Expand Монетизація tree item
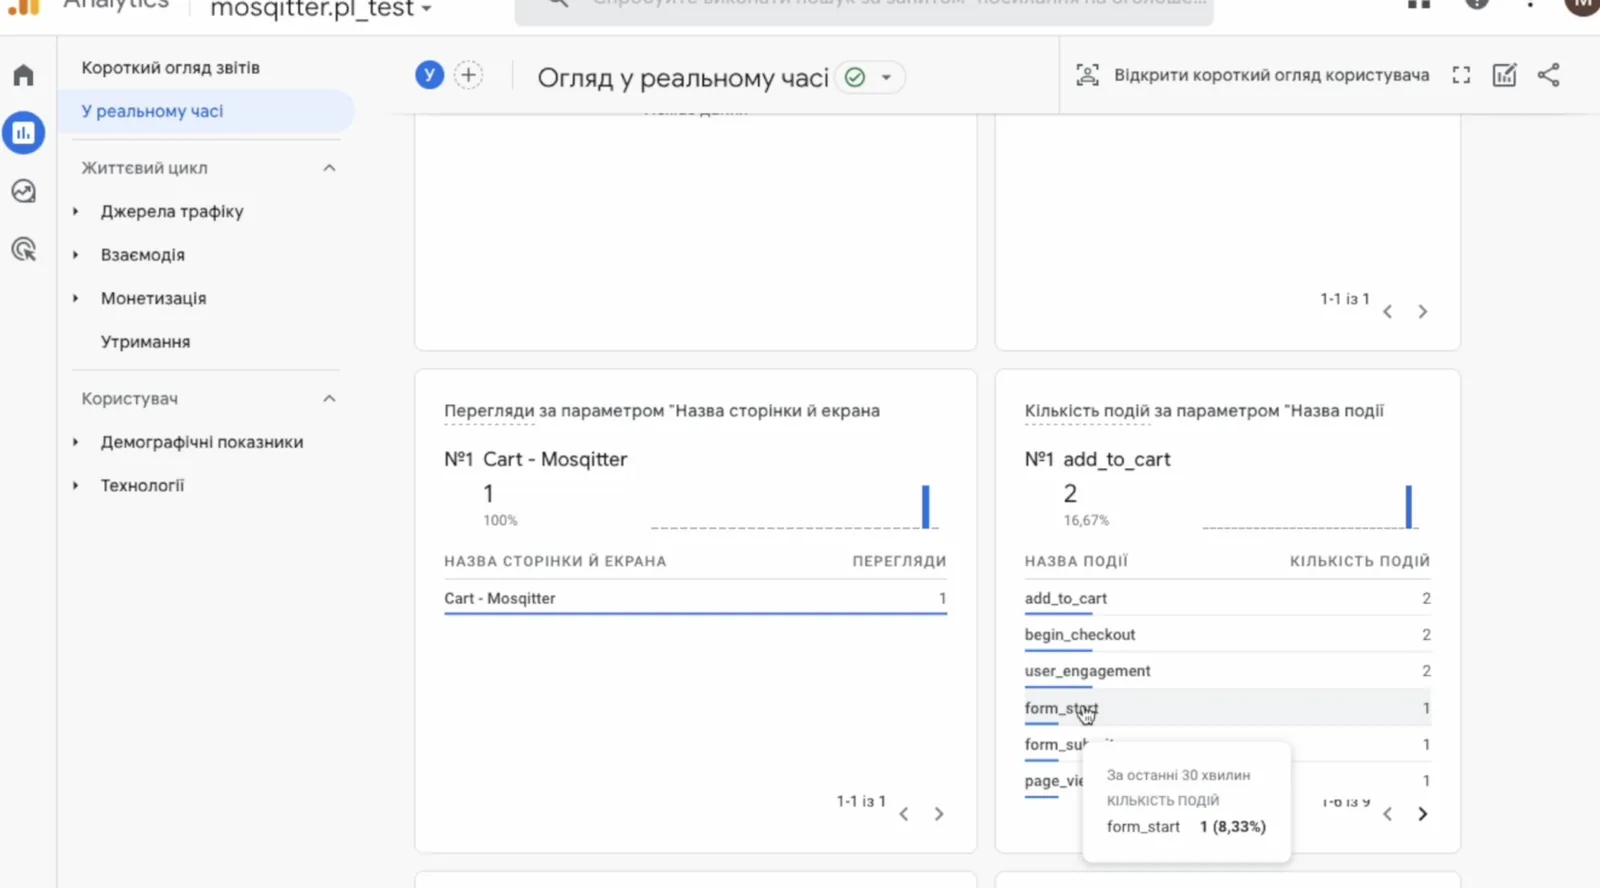 pos(75,298)
